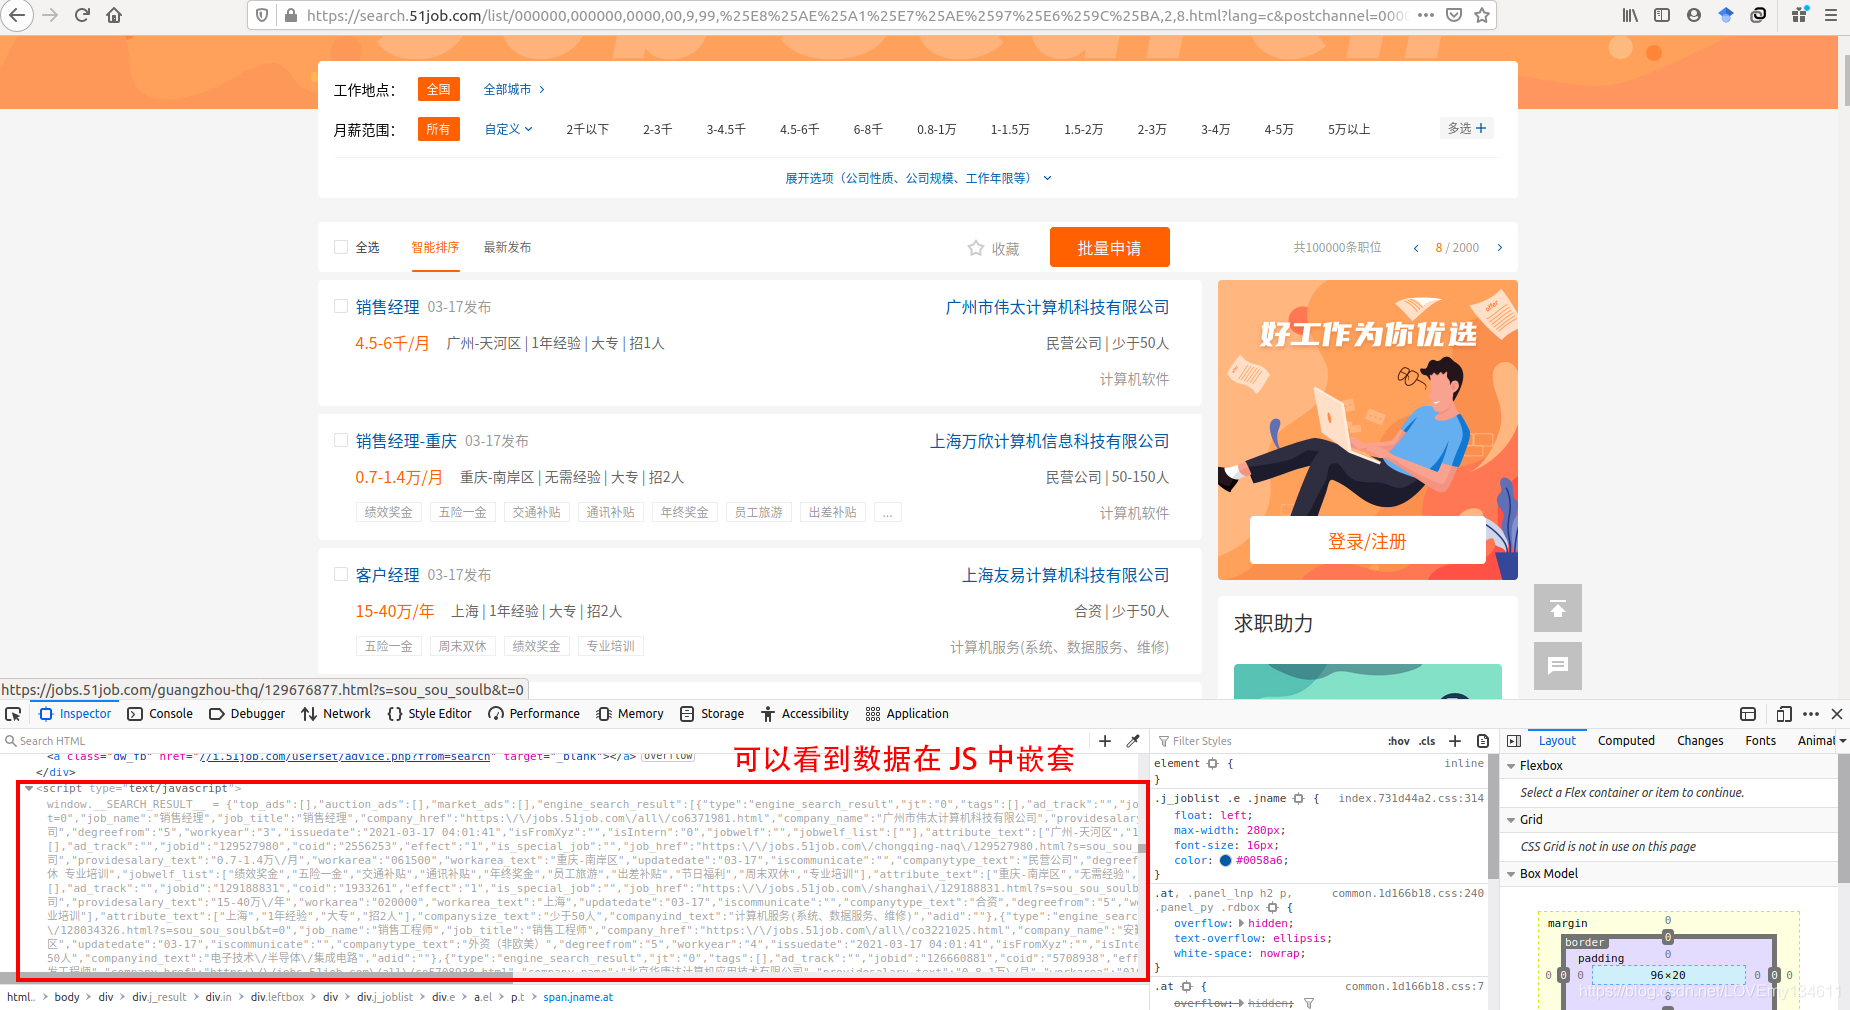Open the 自定义 salary range dropdown
Screen dimensions: 1850x1010
[508, 129]
